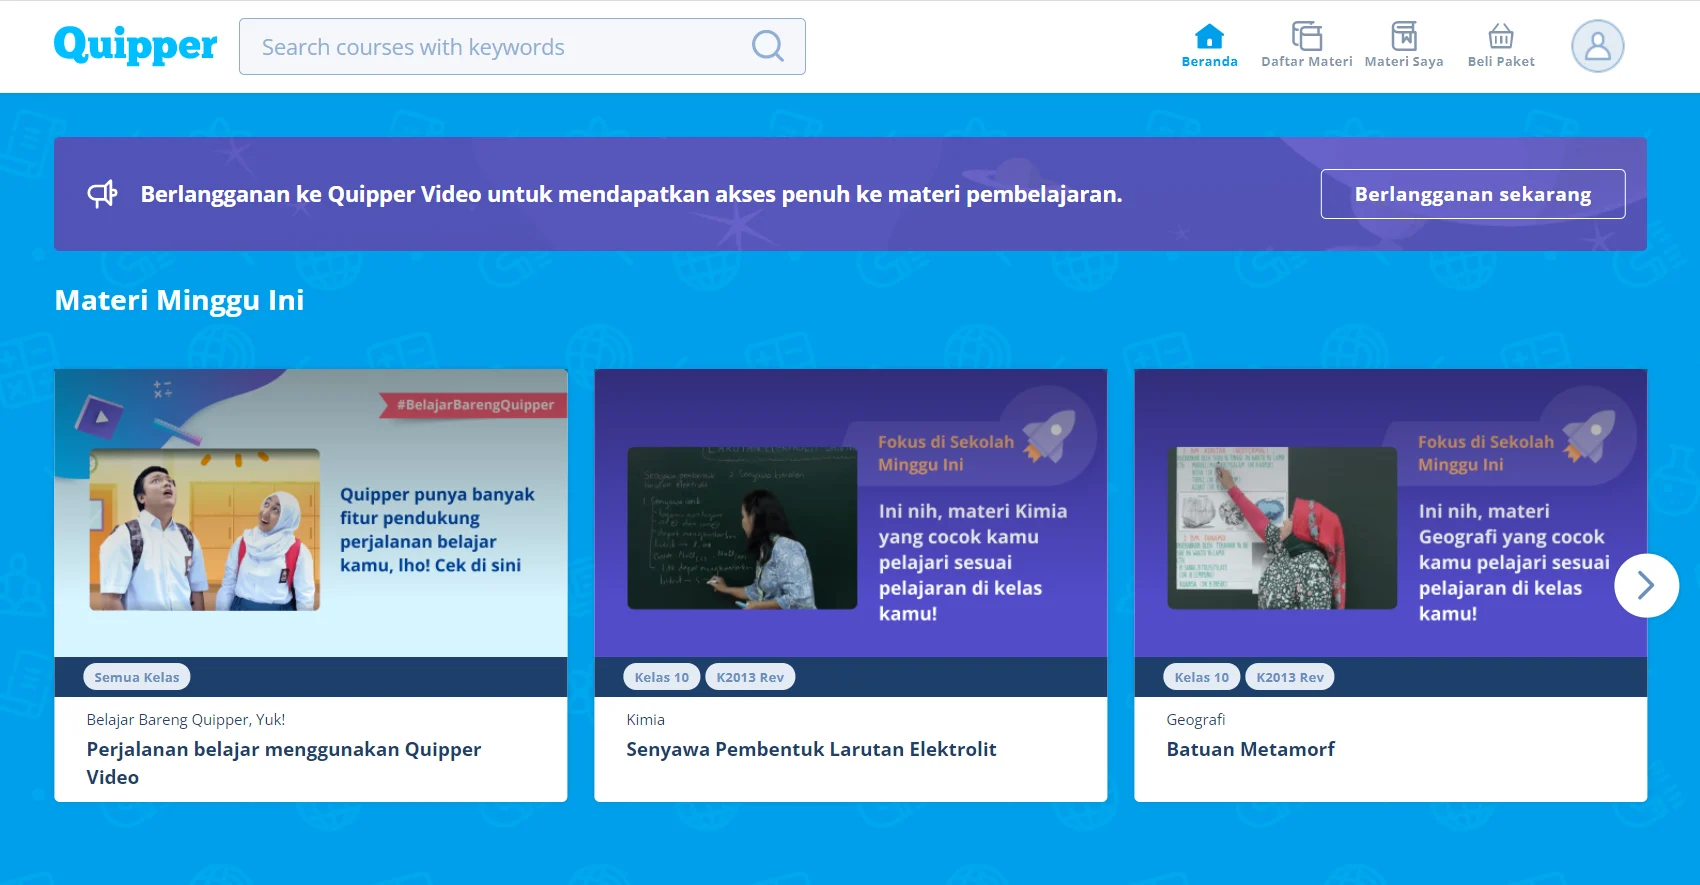The height and width of the screenshot is (885, 1700).
Task: Open Perjalanan belajar menggunakan Quipper Video
Action: [284, 763]
